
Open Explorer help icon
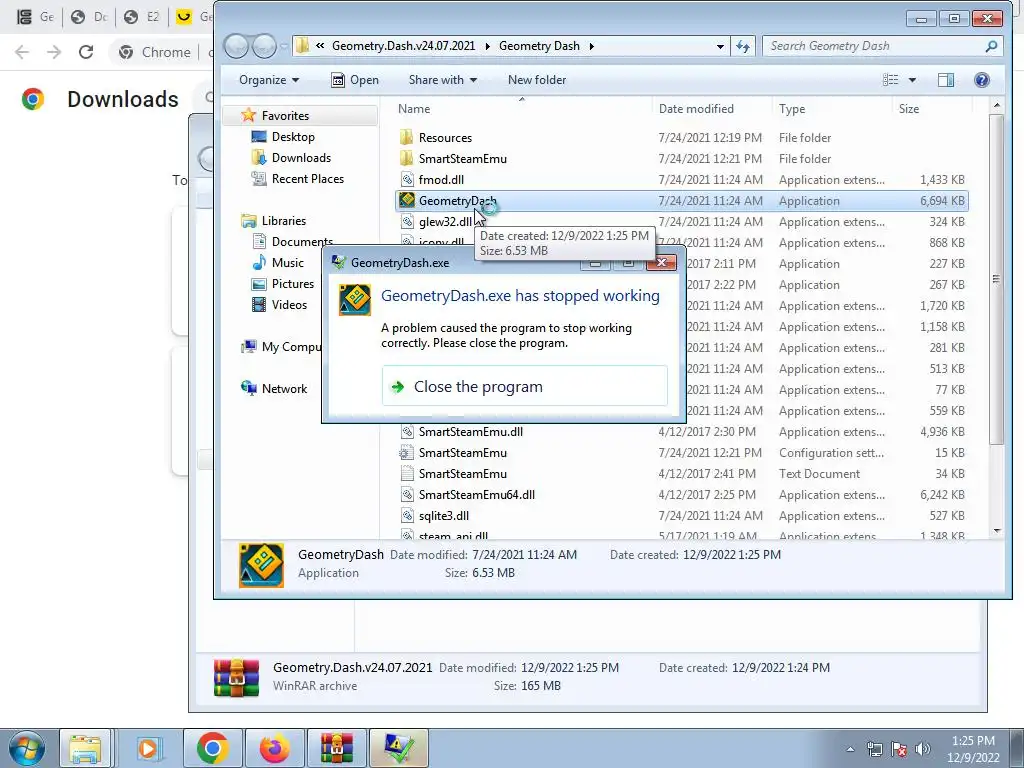click(982, 80)
